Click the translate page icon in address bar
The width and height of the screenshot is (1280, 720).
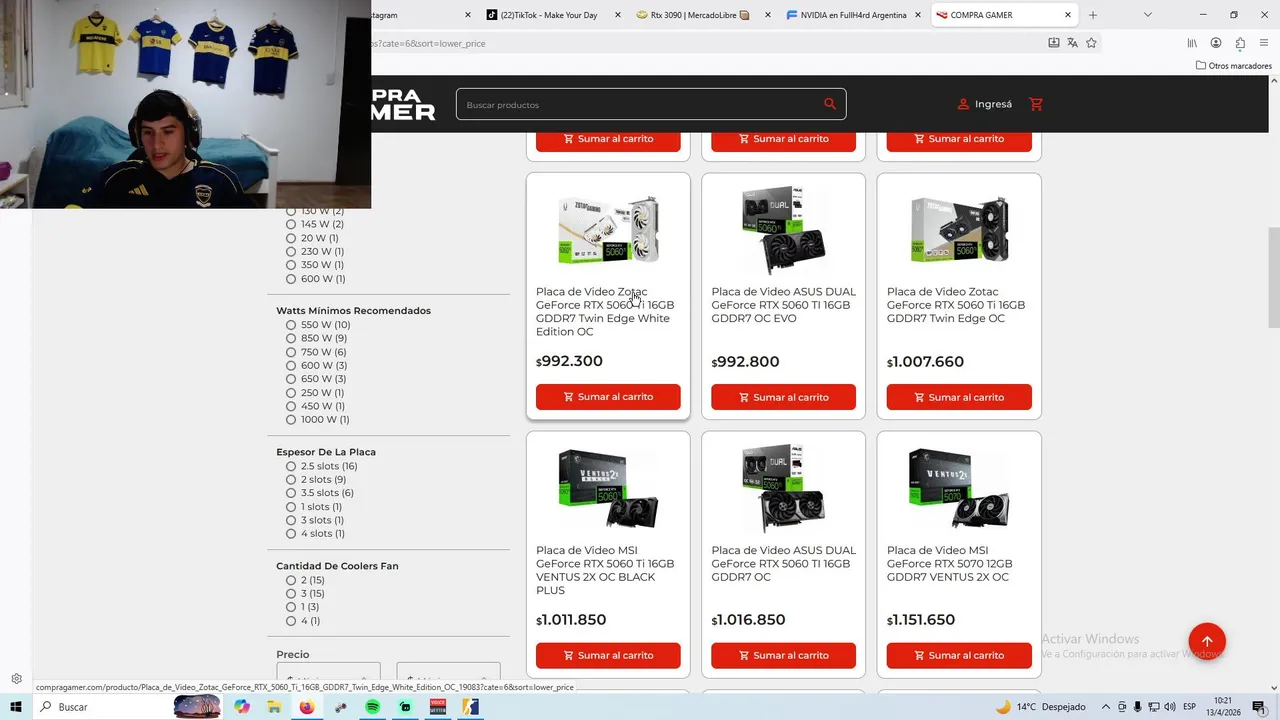coord(1072,43)
